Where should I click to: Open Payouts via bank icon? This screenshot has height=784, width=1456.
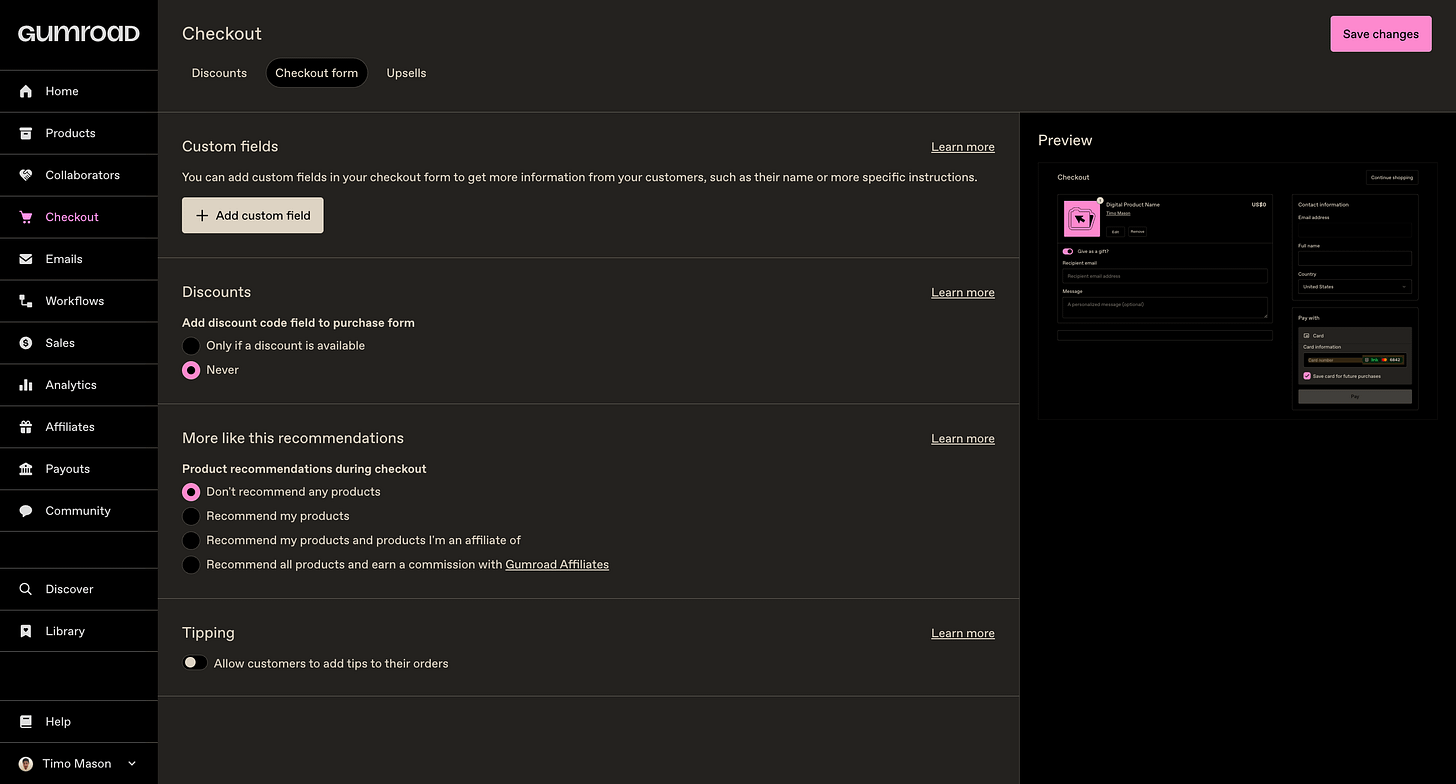(x=26, y=469)
